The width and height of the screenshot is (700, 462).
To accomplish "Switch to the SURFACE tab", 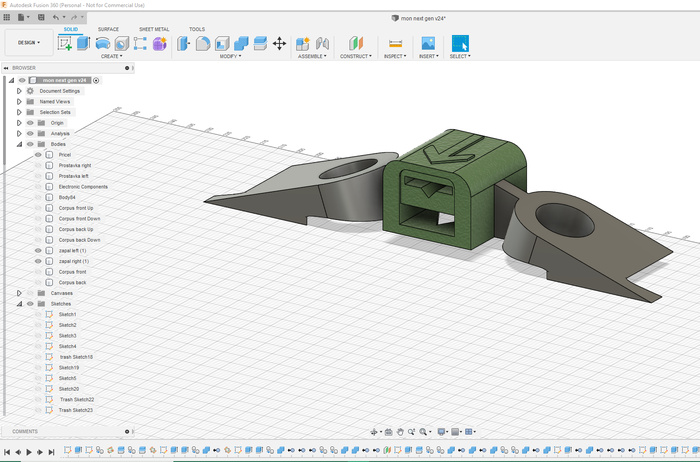I will point(108,29).
